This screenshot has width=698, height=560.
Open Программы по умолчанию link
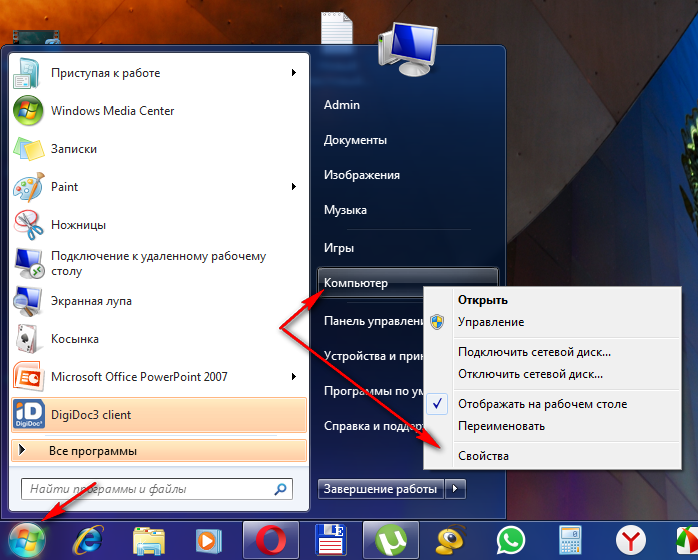pos(373,391)
